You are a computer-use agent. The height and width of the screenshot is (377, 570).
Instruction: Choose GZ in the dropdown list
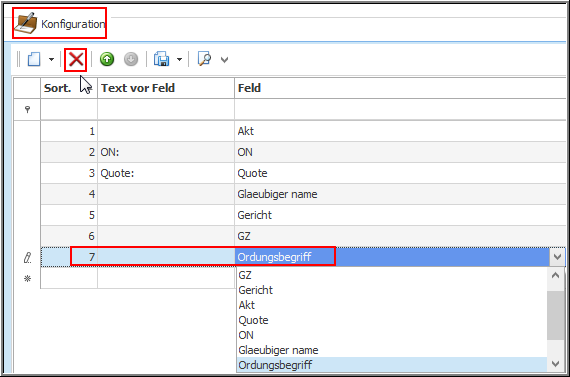coord(392,275)
